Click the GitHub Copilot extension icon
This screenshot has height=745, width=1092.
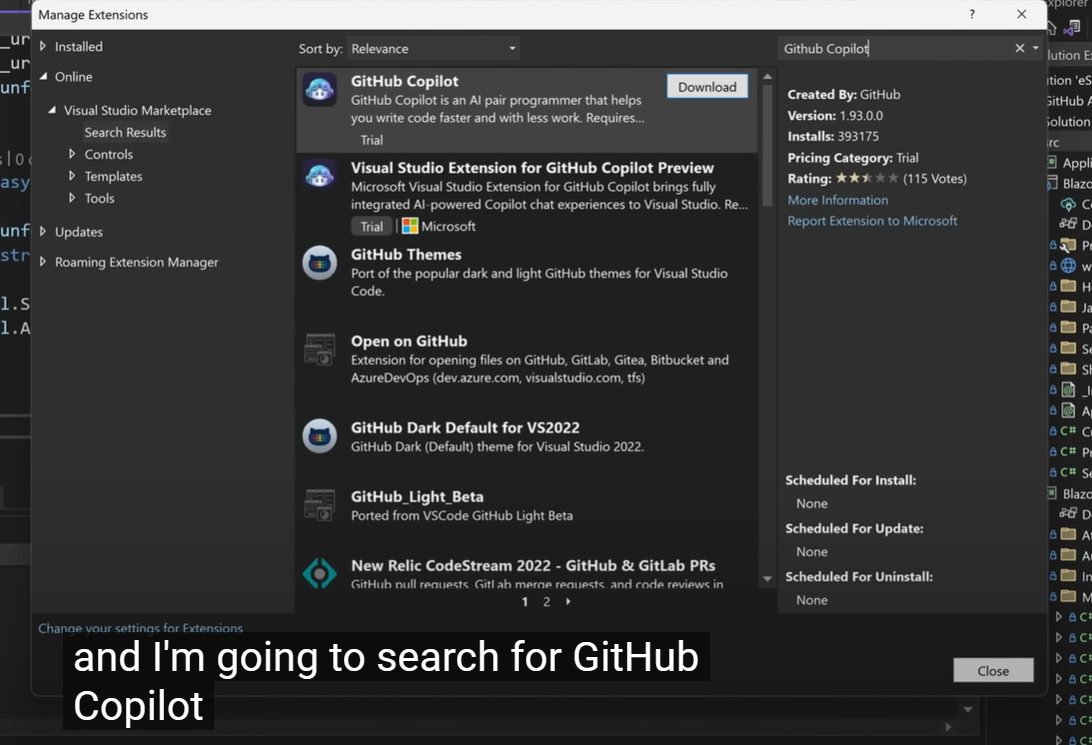pyautogui.click(x=319, y=89)
